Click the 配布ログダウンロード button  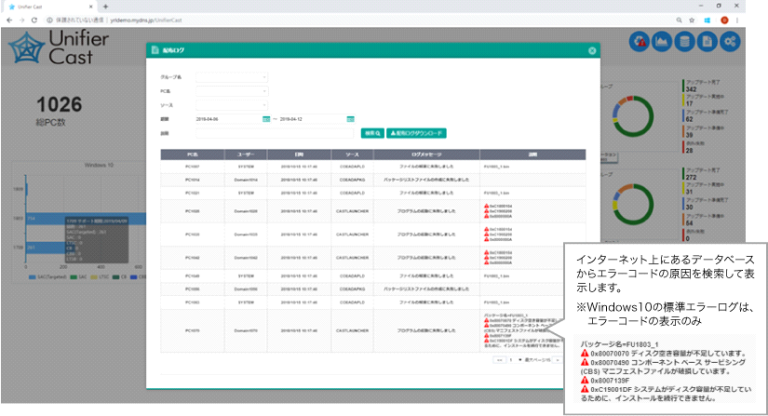[x=417, y=132]
